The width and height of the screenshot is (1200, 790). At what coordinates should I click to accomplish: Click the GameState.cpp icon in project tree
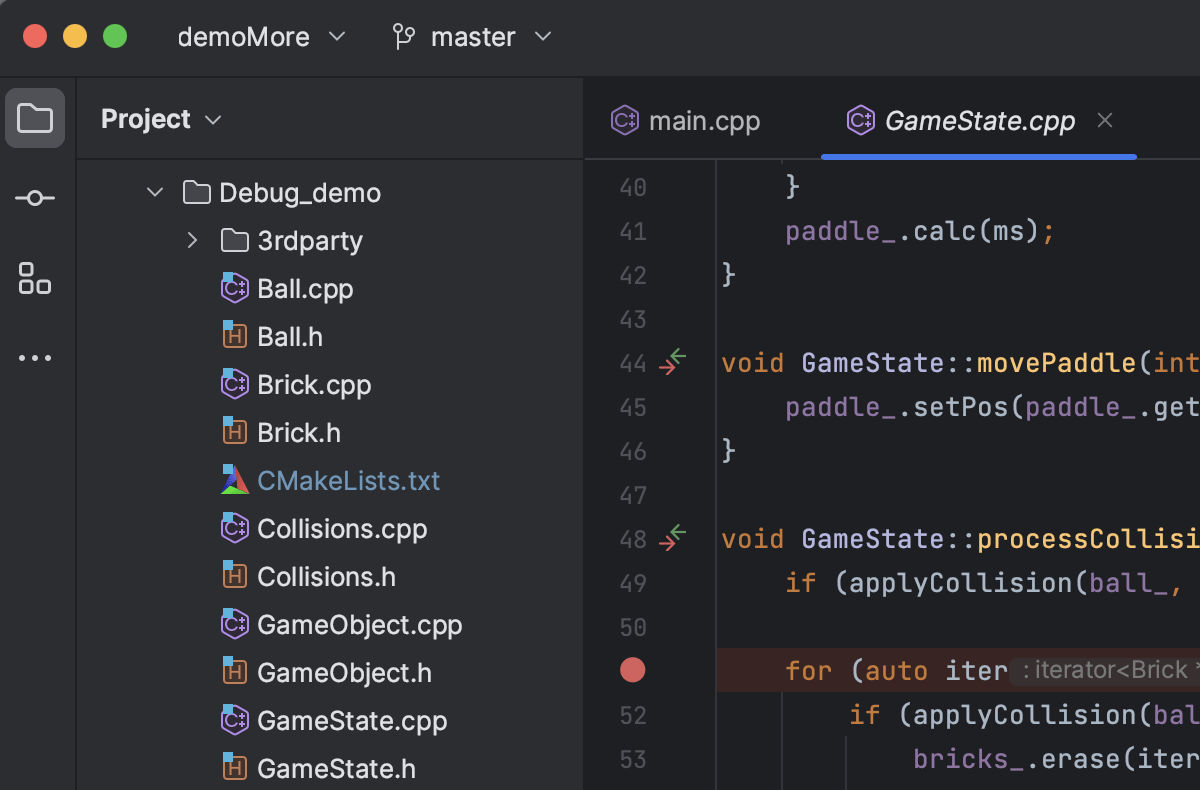[x=234, y=720]
